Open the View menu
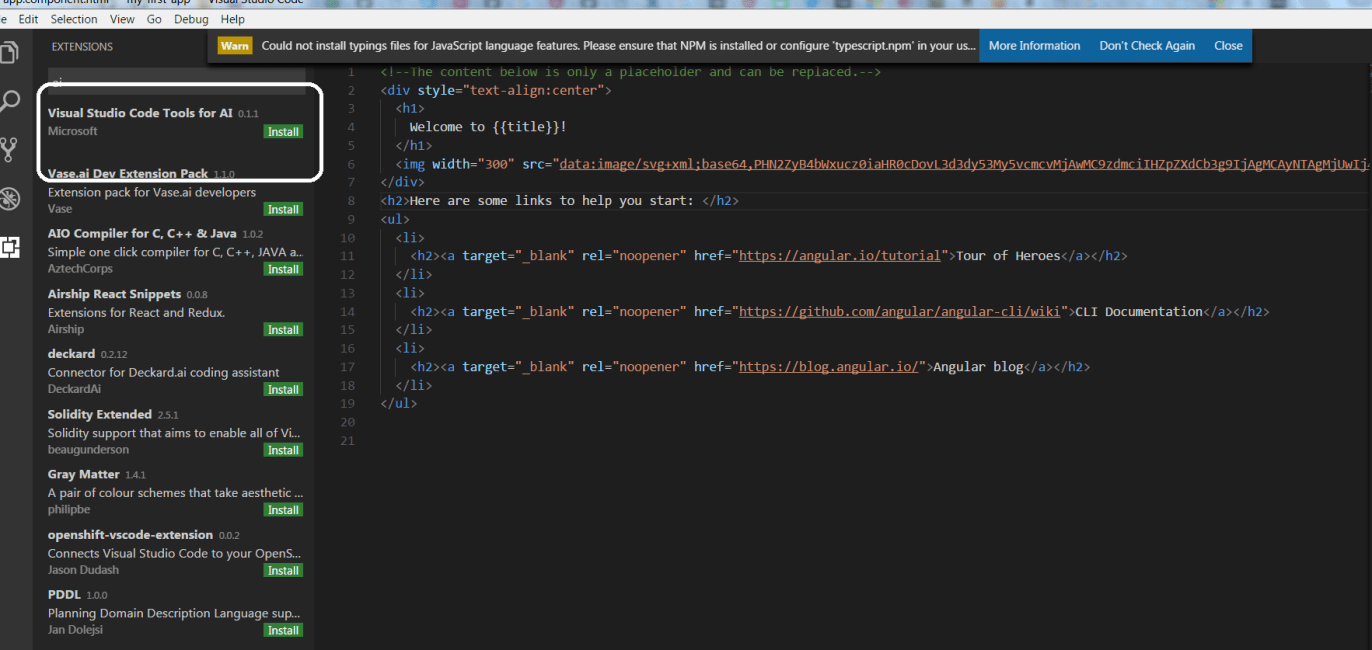The image size is (1372, 650). 122,19
